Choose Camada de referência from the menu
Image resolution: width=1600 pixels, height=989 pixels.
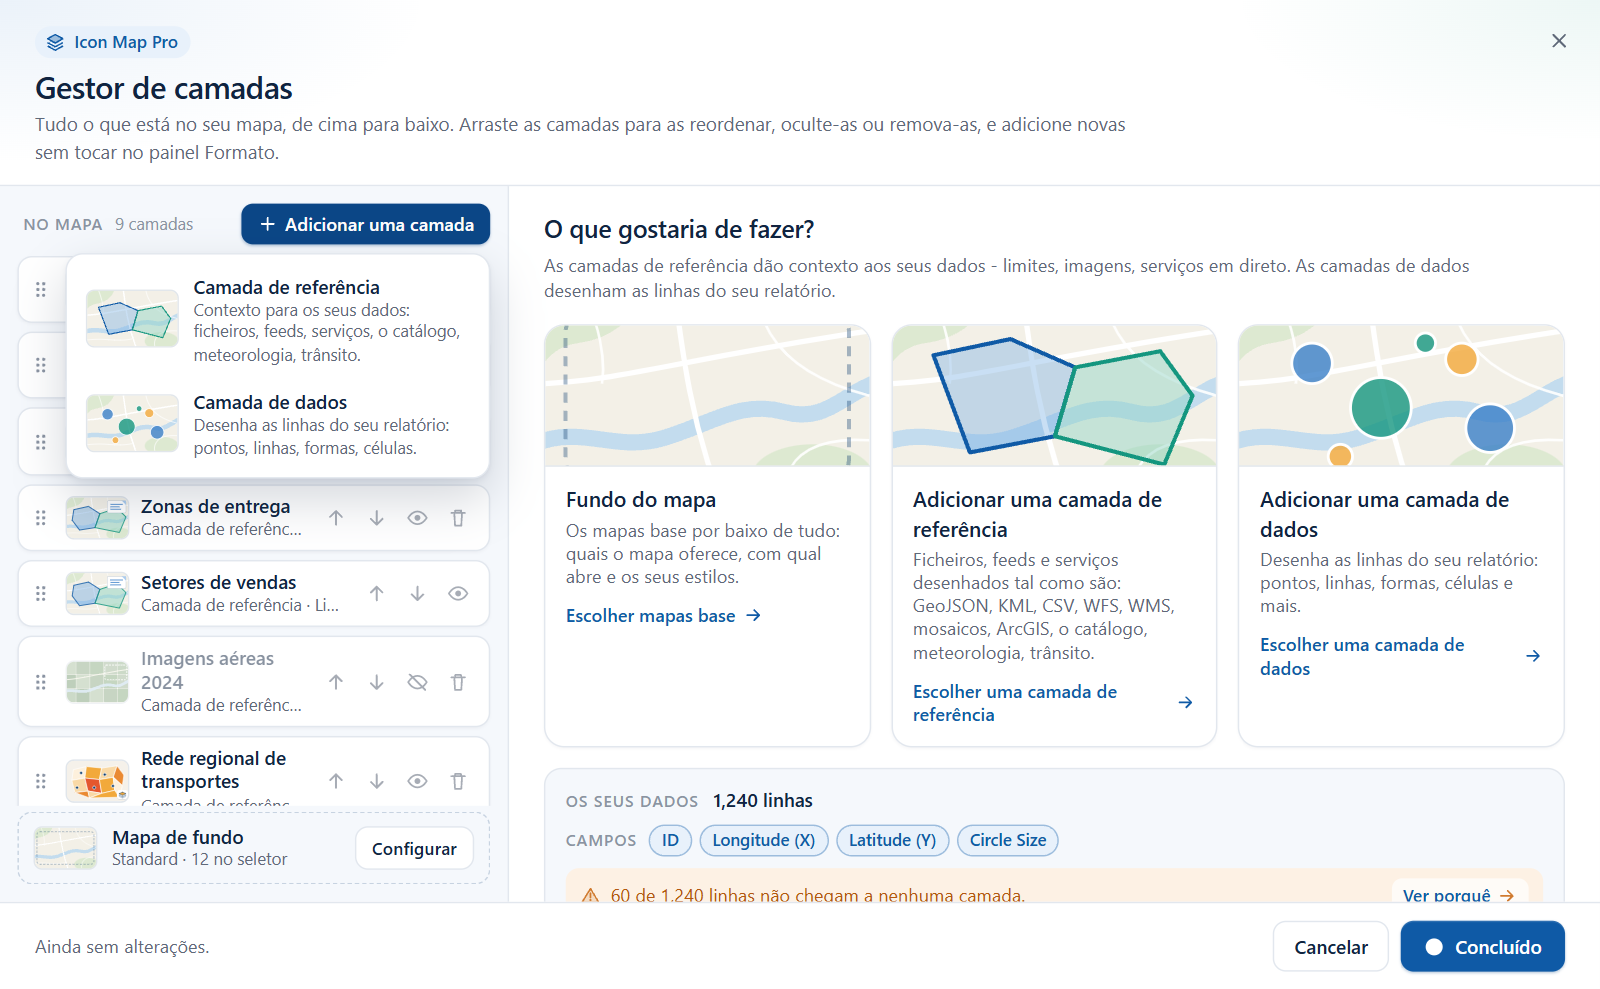click(x=277, y=320)
